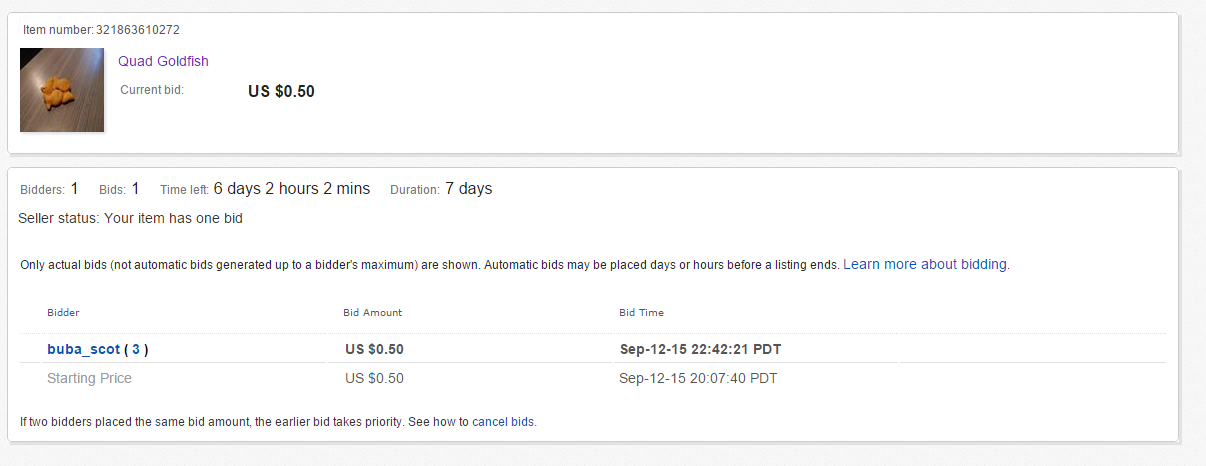Open the Quad Goldfish item thumbnail
The image size is (1206, 466).
tap(62, 90)
